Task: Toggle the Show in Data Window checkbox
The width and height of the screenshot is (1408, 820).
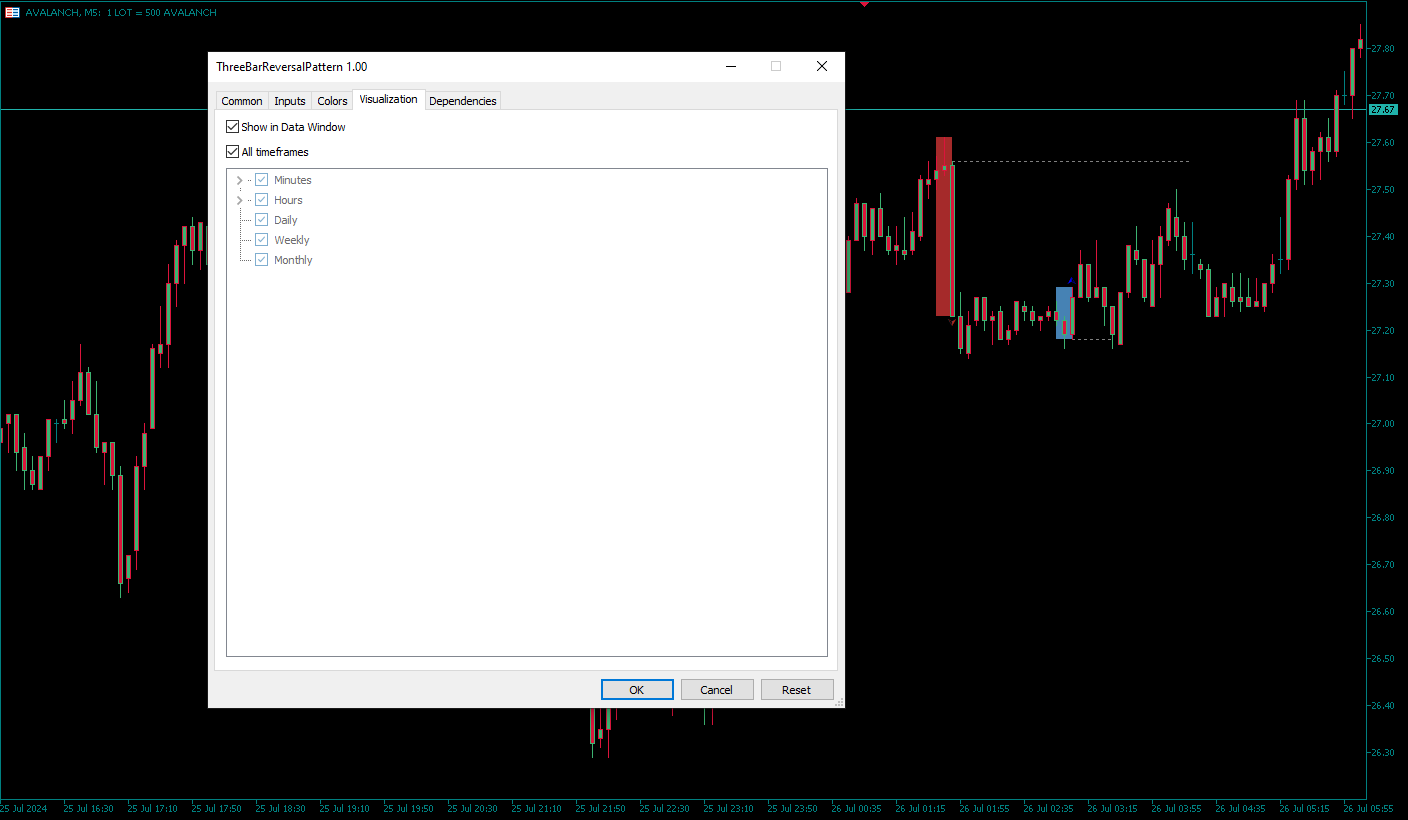Action: (x=233, y=127)
